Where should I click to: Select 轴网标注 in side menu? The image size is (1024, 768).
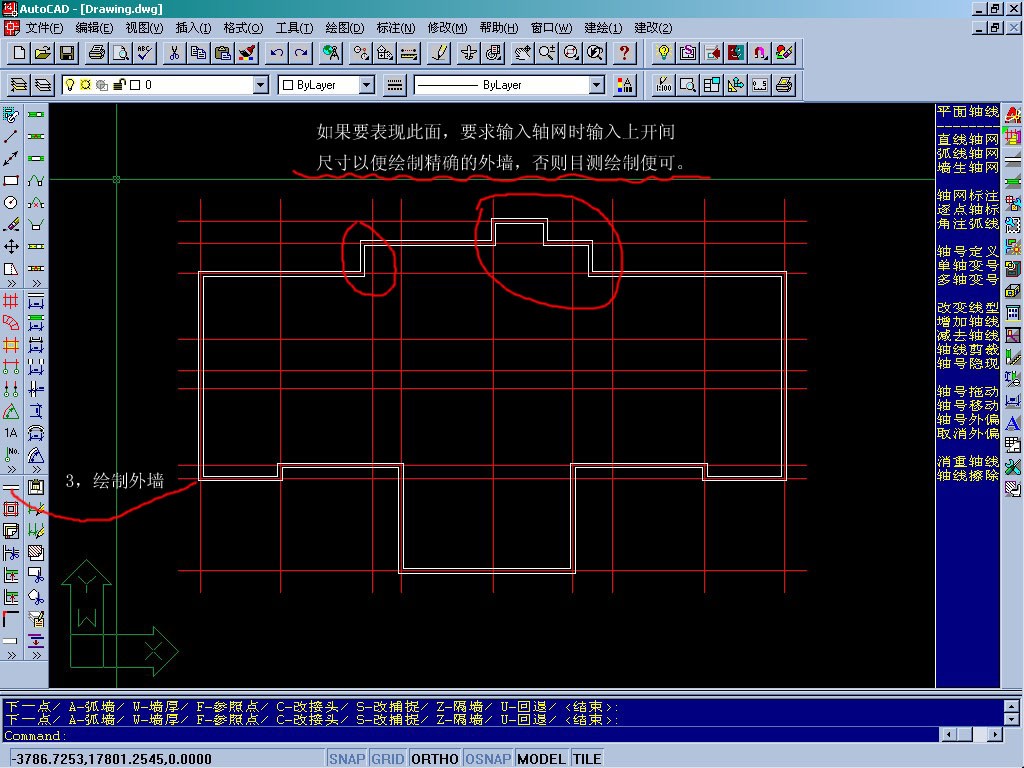coord(968,195)
